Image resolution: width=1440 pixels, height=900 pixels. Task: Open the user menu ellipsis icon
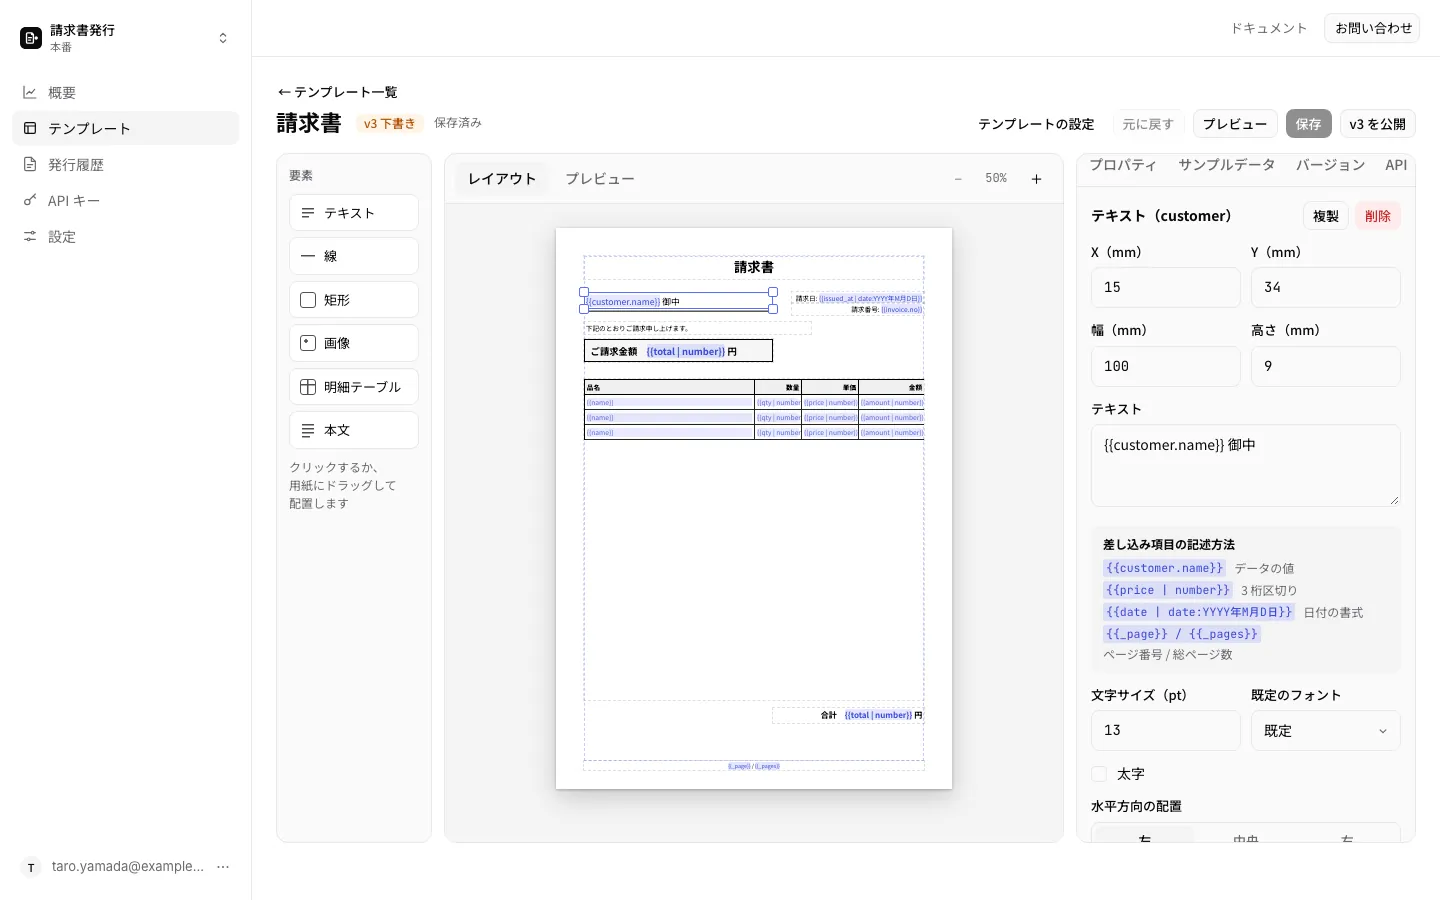tap(223, 867)
